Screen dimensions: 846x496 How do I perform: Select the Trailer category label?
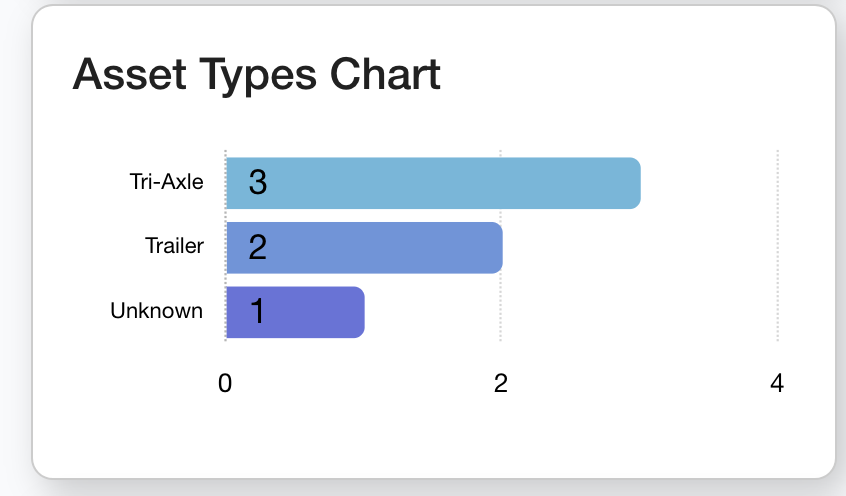pos(174,246)
